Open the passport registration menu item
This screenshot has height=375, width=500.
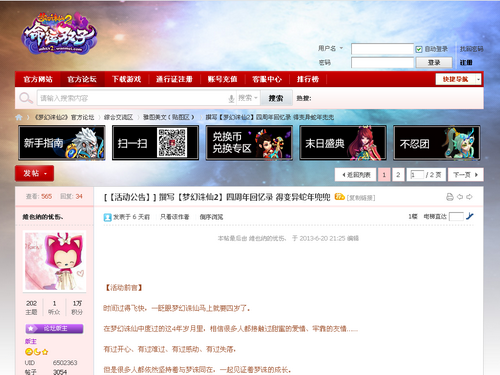click(174, 79)
